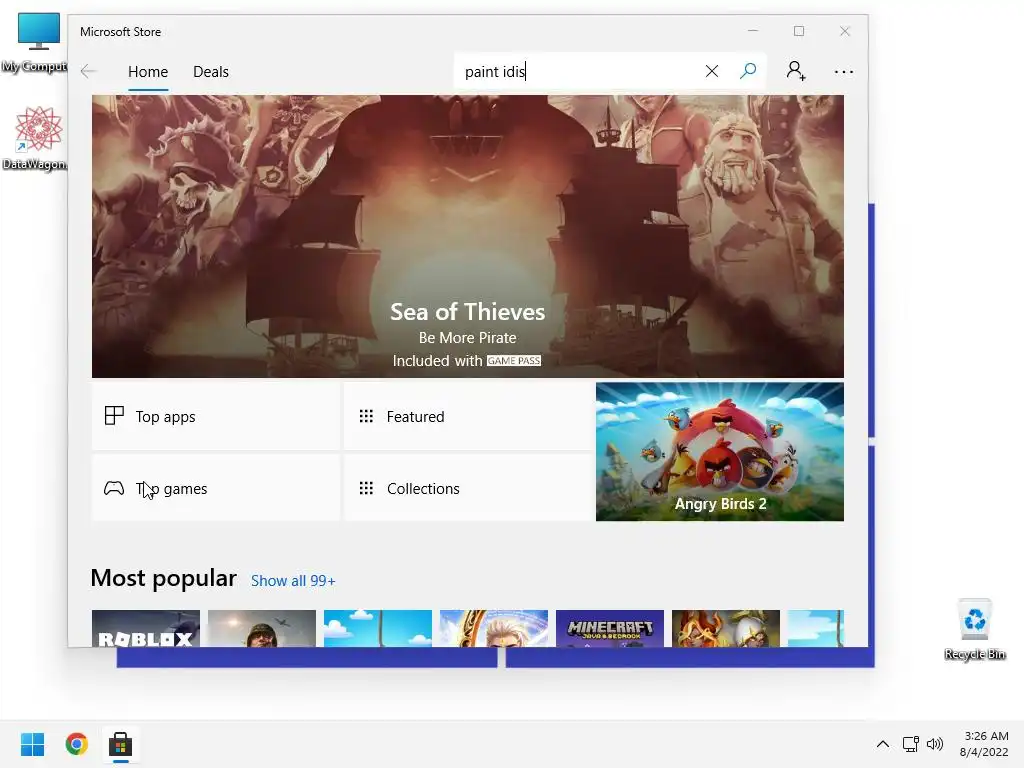Open the three-dot See more menu
Screen dimensions: 1024x768
click(x=844, y=72)
